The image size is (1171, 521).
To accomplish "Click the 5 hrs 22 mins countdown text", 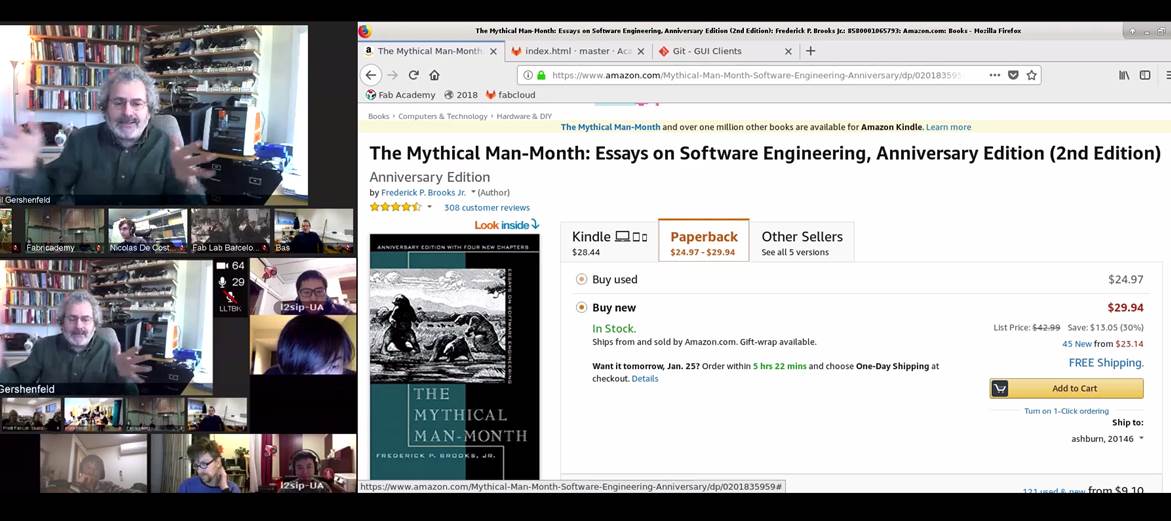I will tap(779, 366).
